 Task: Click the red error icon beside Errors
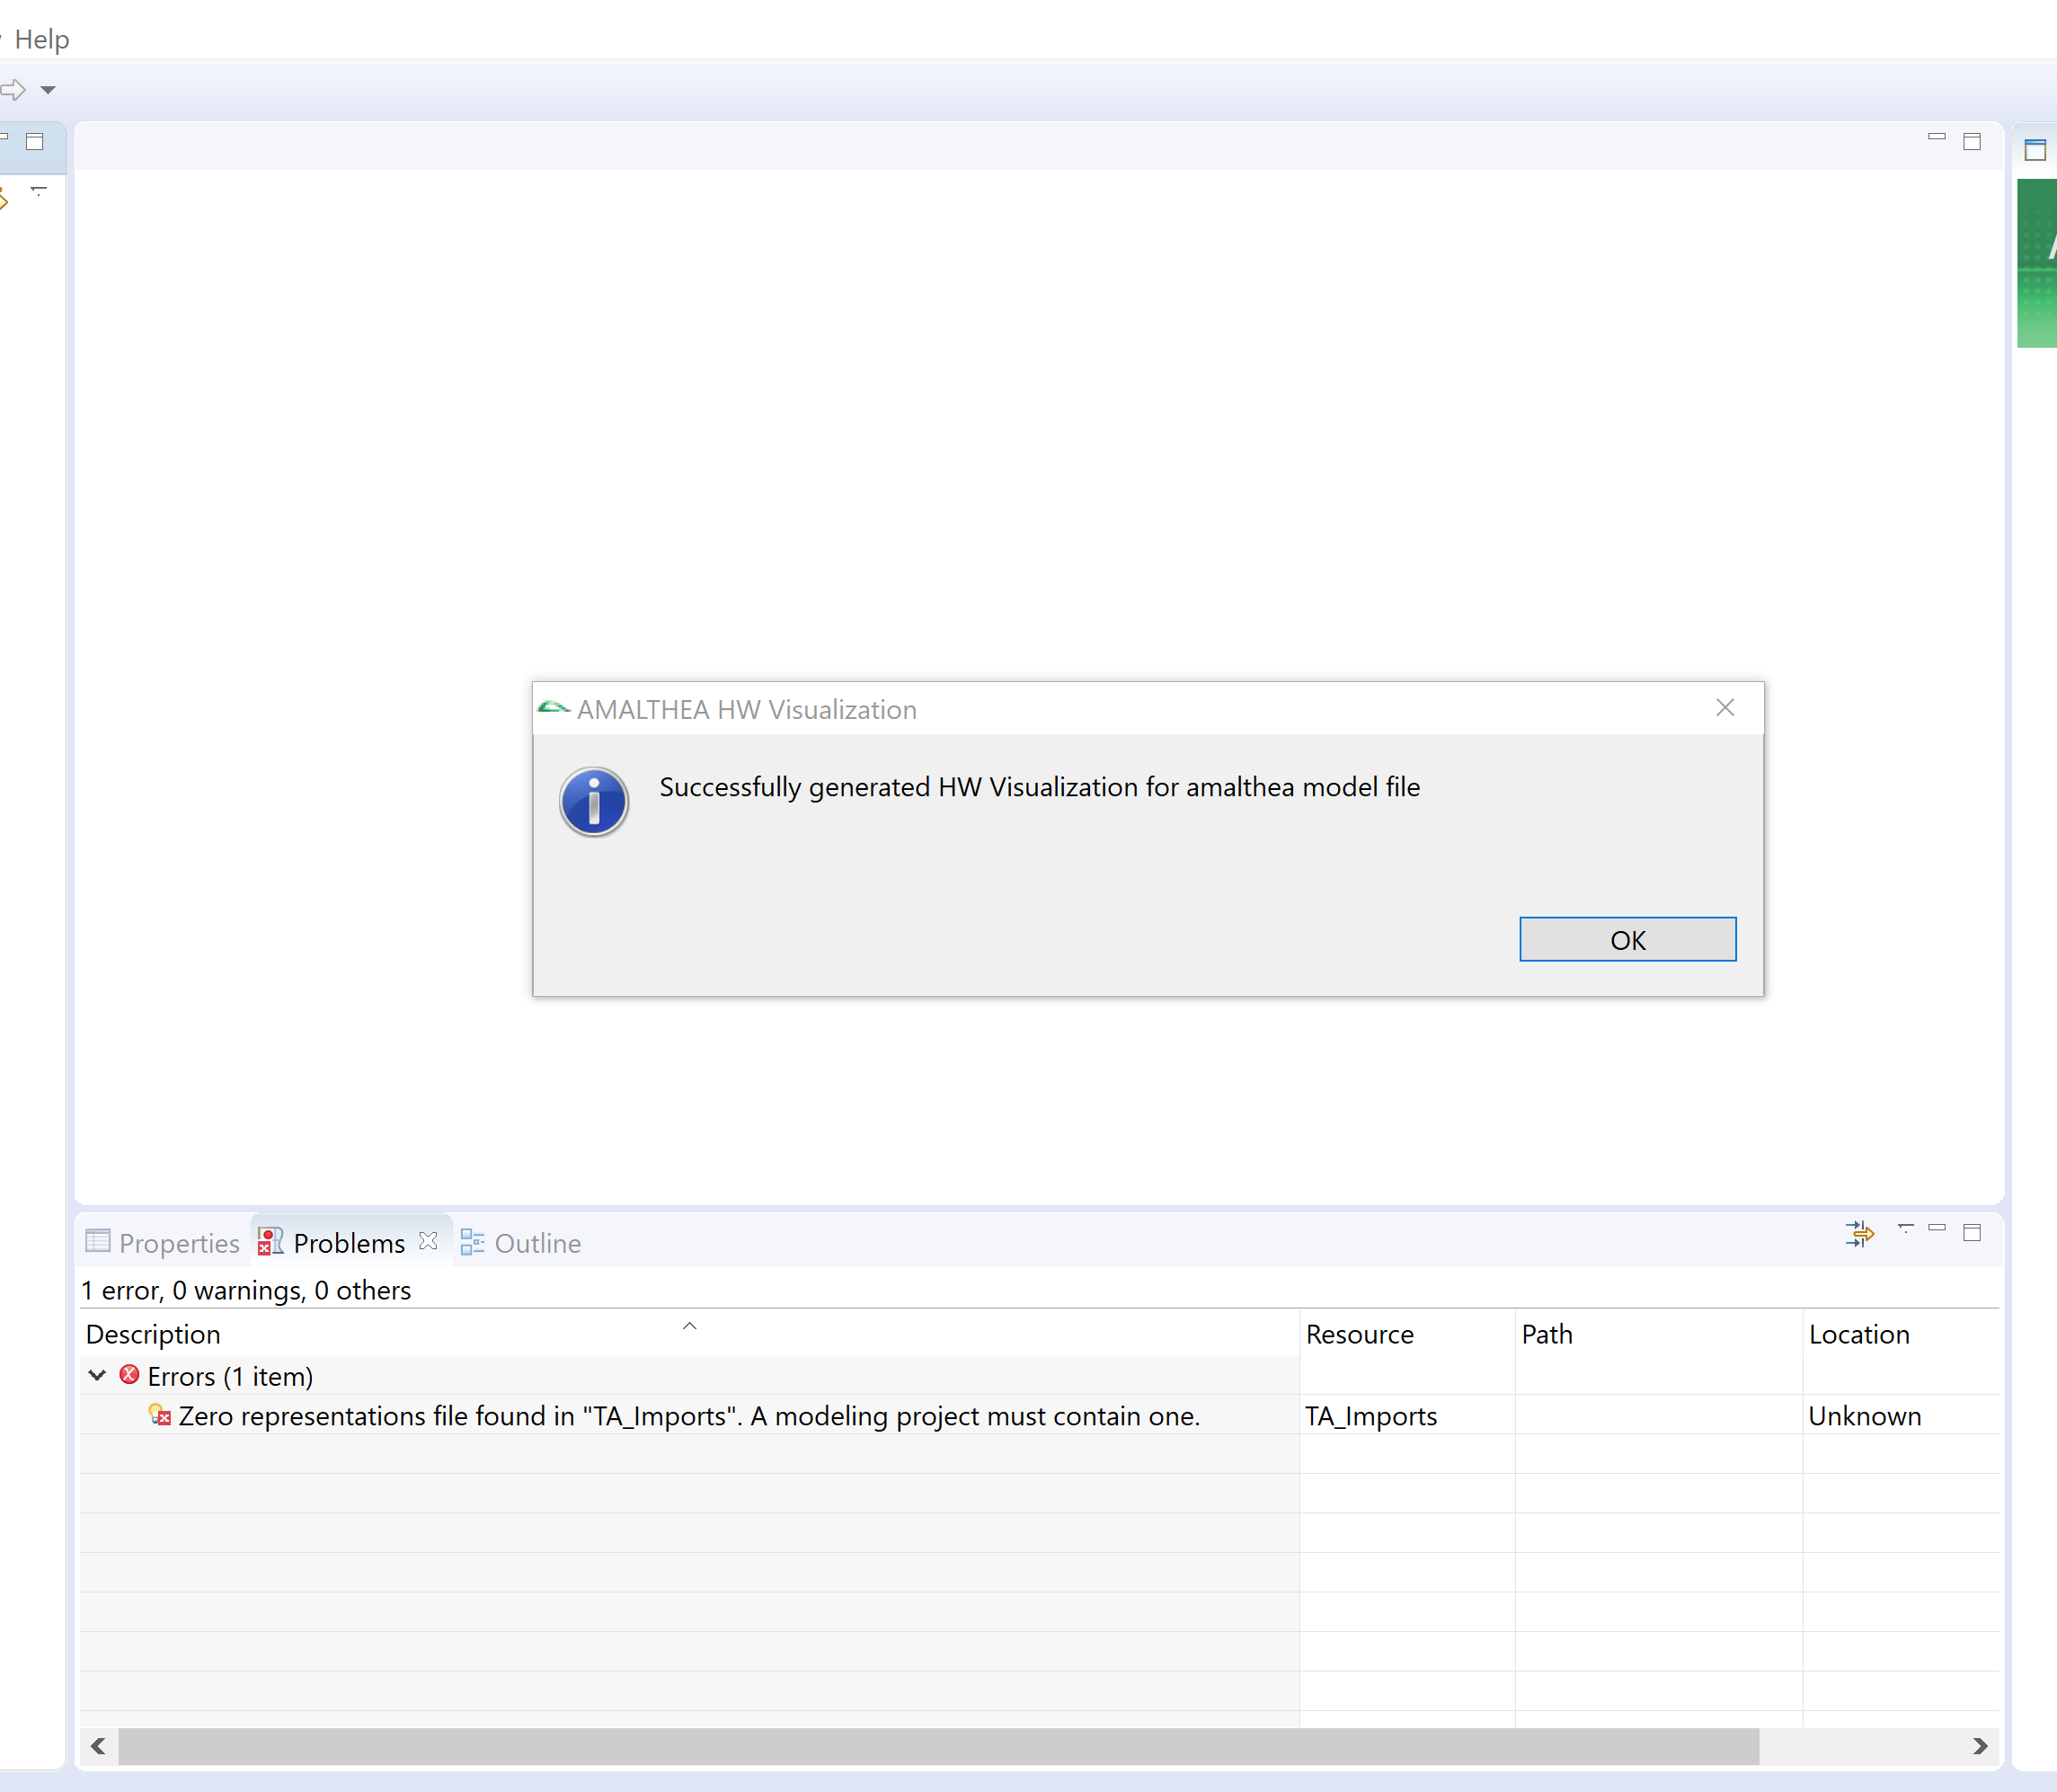tap(129, 1374)
